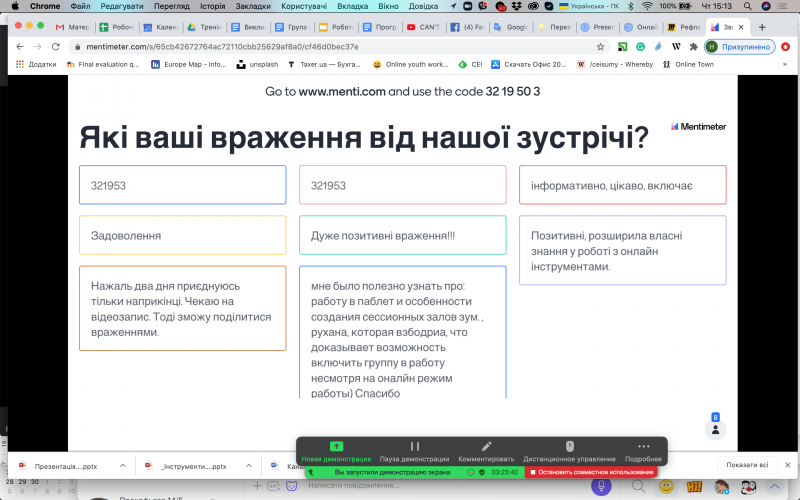
Task: Click the participants count person icon
Action: point(715,430)
